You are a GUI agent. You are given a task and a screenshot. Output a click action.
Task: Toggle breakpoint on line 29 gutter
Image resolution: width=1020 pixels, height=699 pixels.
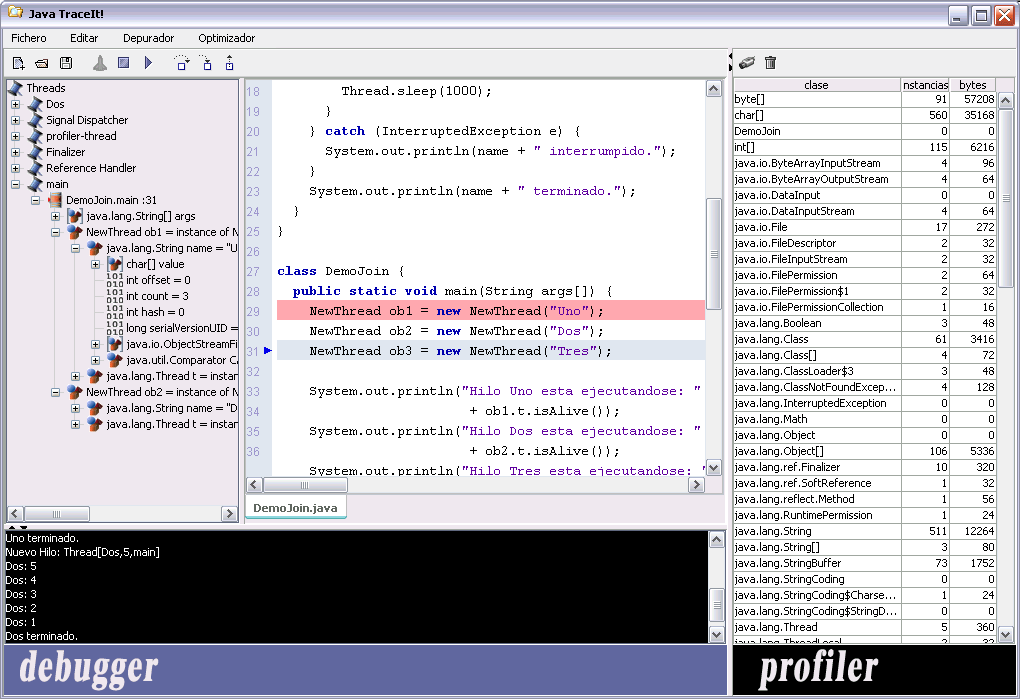[254, 311]
